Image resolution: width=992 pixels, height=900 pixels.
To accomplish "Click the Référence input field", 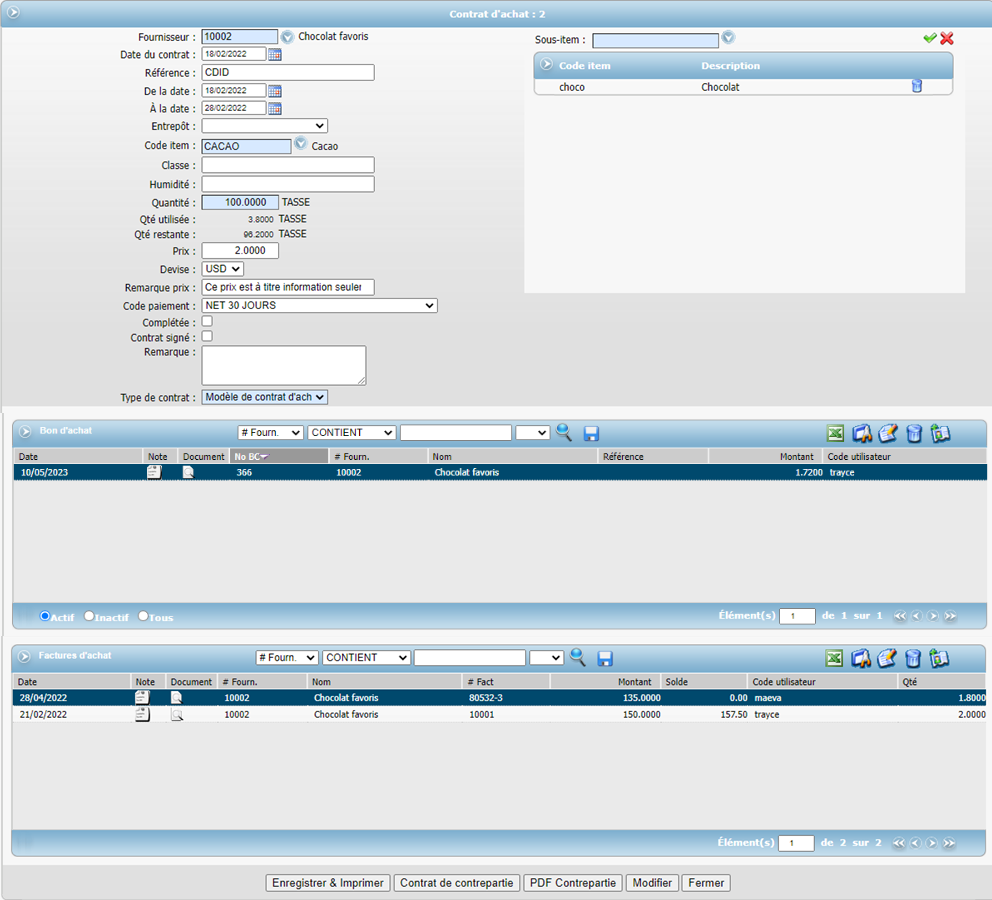I will click(x=288, y=73).
